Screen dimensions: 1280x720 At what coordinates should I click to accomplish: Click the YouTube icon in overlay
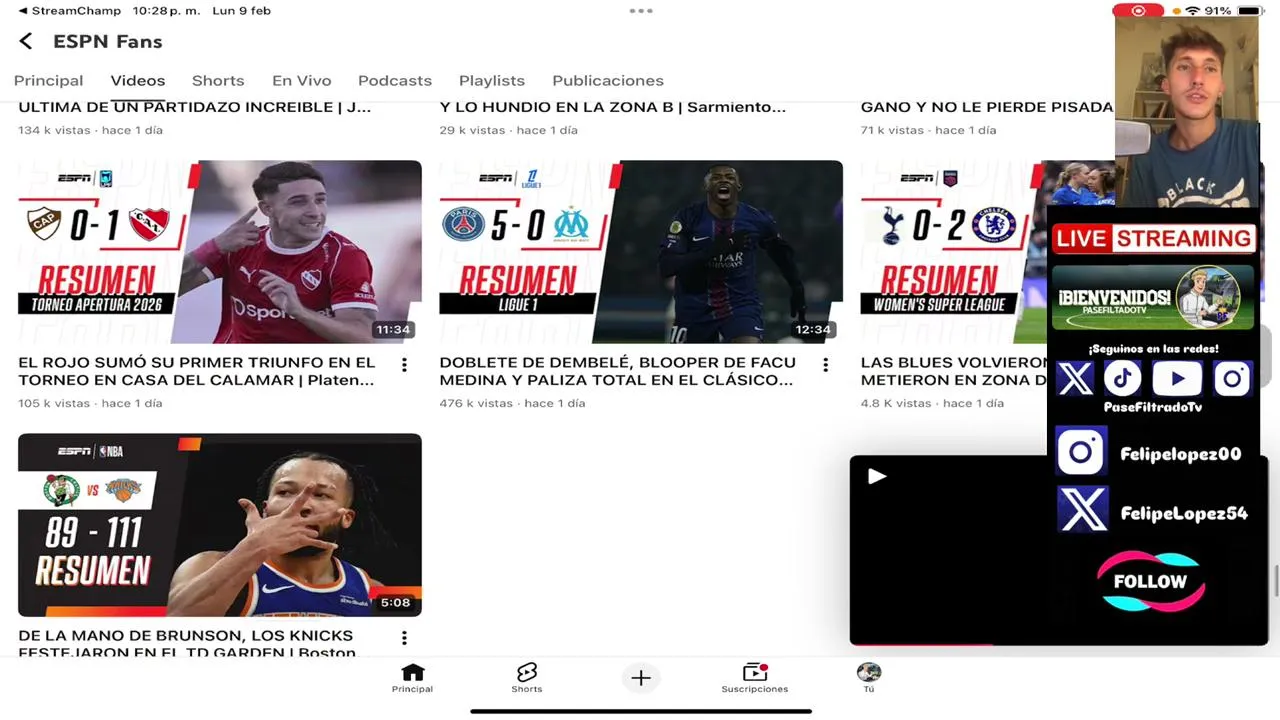point(1177,379)
